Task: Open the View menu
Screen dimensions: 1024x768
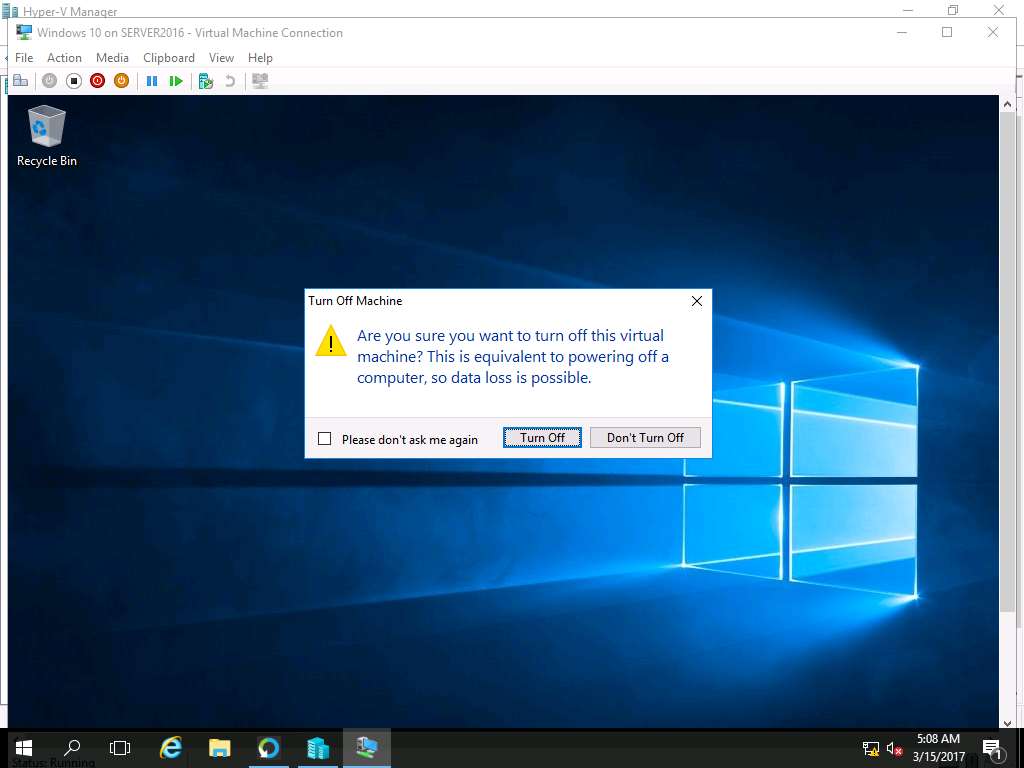Action: pyautogui.click(x=221, y=57)
